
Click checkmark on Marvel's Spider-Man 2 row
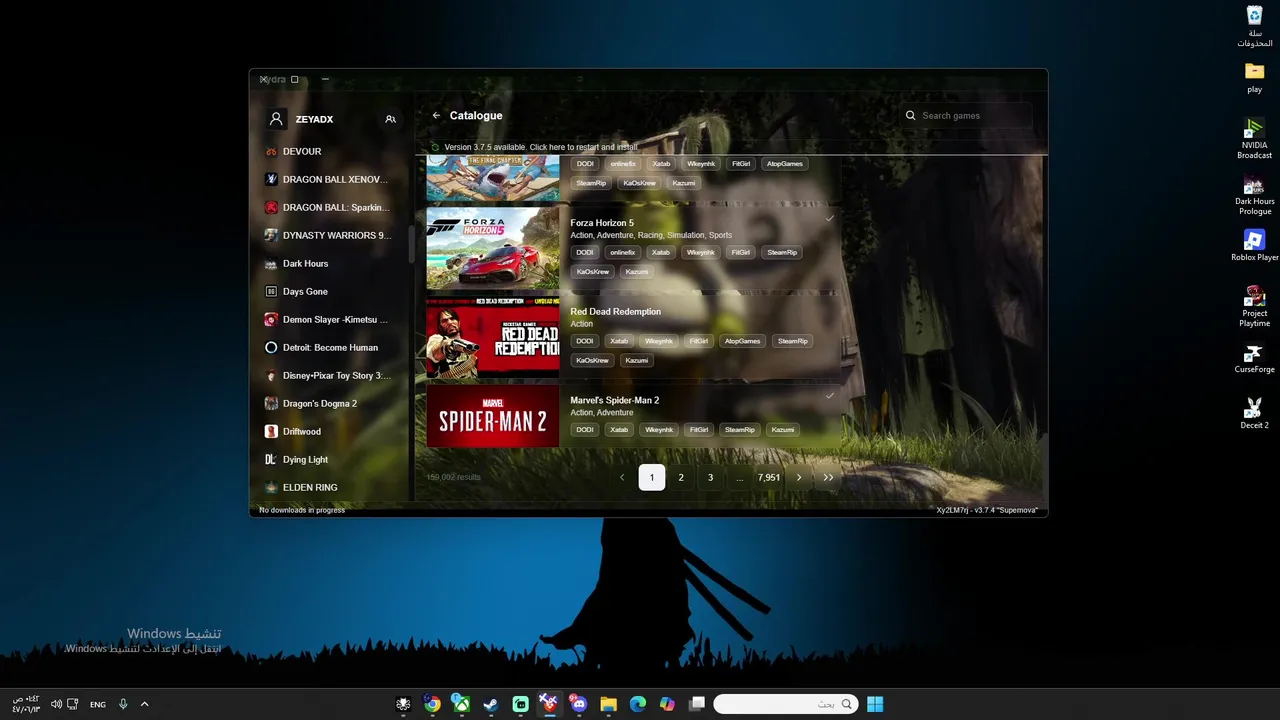829,396
